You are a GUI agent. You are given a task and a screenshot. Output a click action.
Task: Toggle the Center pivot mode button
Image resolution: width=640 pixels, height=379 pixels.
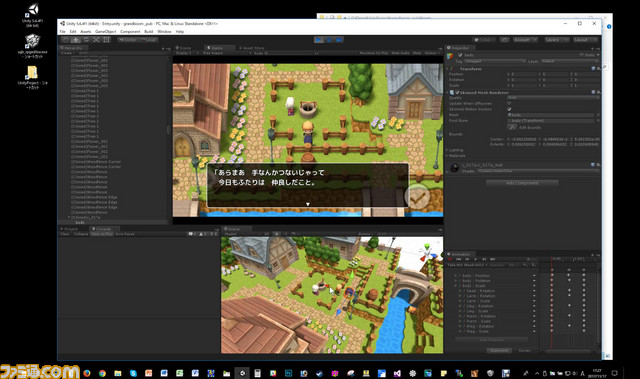[x=128, y=40]
